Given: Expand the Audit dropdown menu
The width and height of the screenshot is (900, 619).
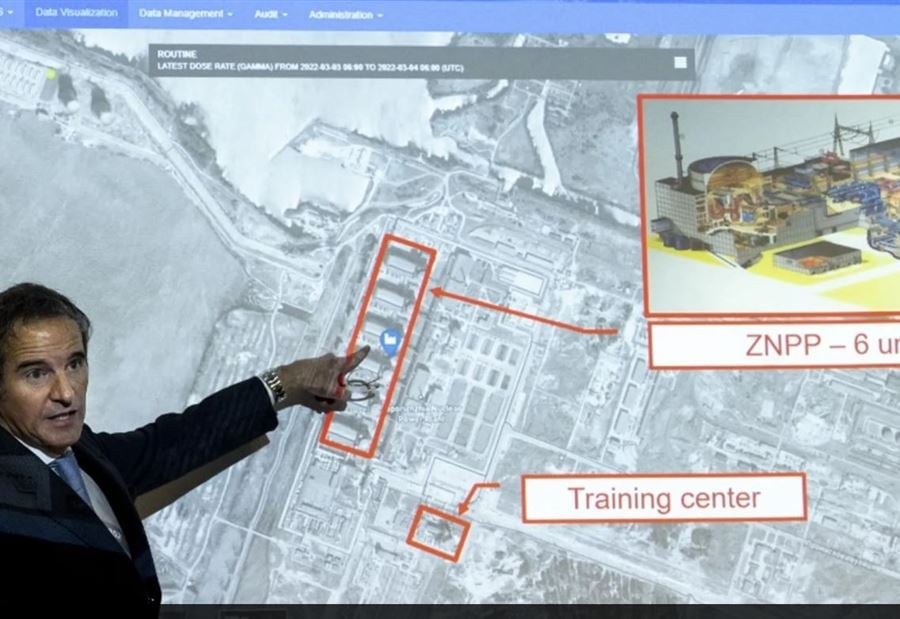Looking at the screenshot, I should pyautogui.click(x=270, y=14).
